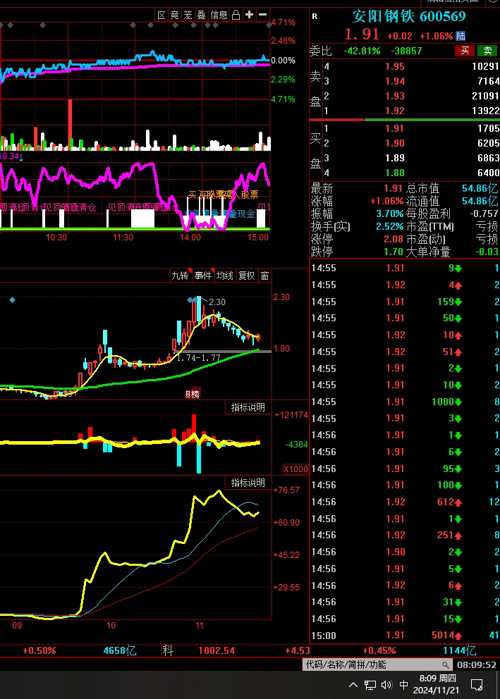This screenshot has width=500, height=699.
Task: Click the lock icon in intraday toolbar
Action: tap(236, 15)
